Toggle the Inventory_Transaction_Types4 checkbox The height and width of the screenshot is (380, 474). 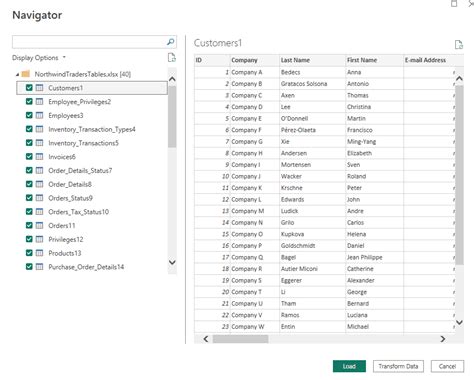29,129
